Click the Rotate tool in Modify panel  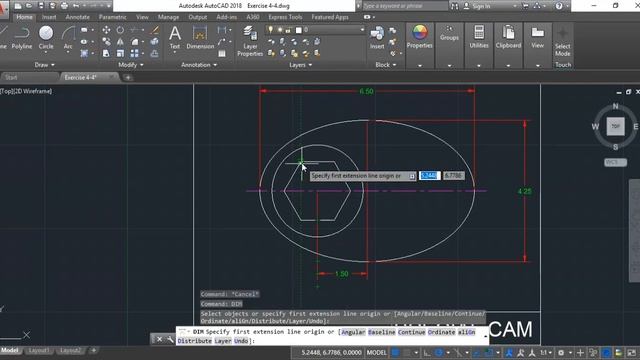pyautogui.click(x=120, y=30)
